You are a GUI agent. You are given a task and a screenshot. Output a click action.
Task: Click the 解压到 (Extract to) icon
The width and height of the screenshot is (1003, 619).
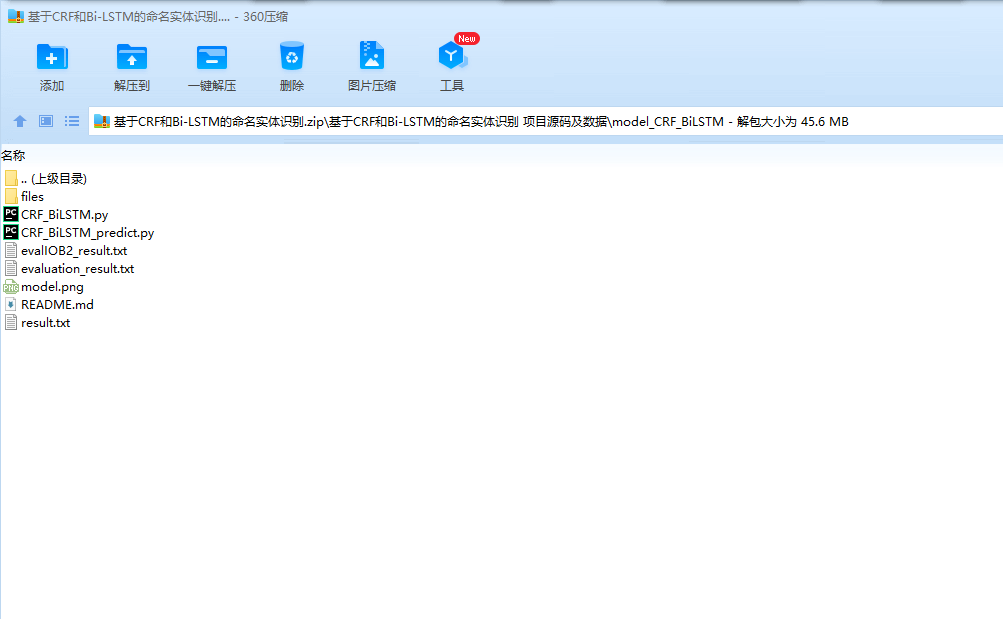[132, 57]
